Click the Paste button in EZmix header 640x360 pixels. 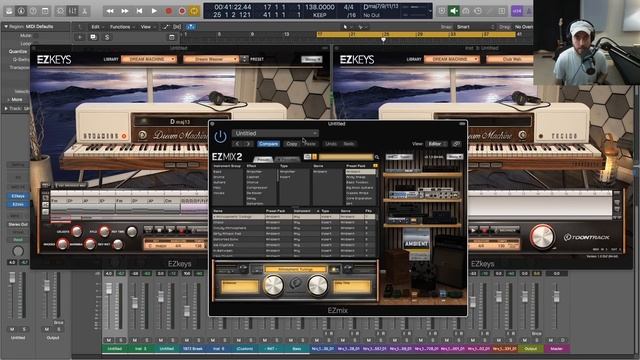click(x=309, y=144)
